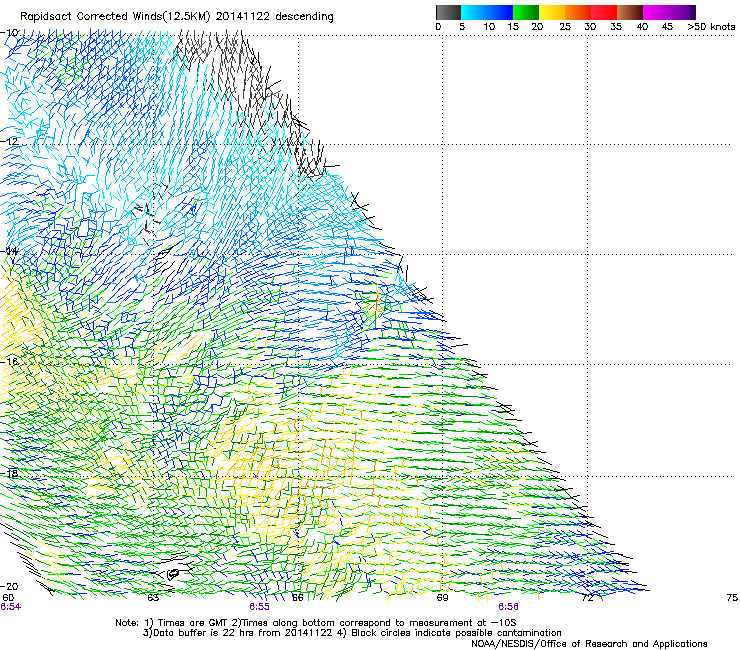The height and width of the screenshot is (650, 740).
Task: Click the '25' legend scale label
Action: (565, 26)
